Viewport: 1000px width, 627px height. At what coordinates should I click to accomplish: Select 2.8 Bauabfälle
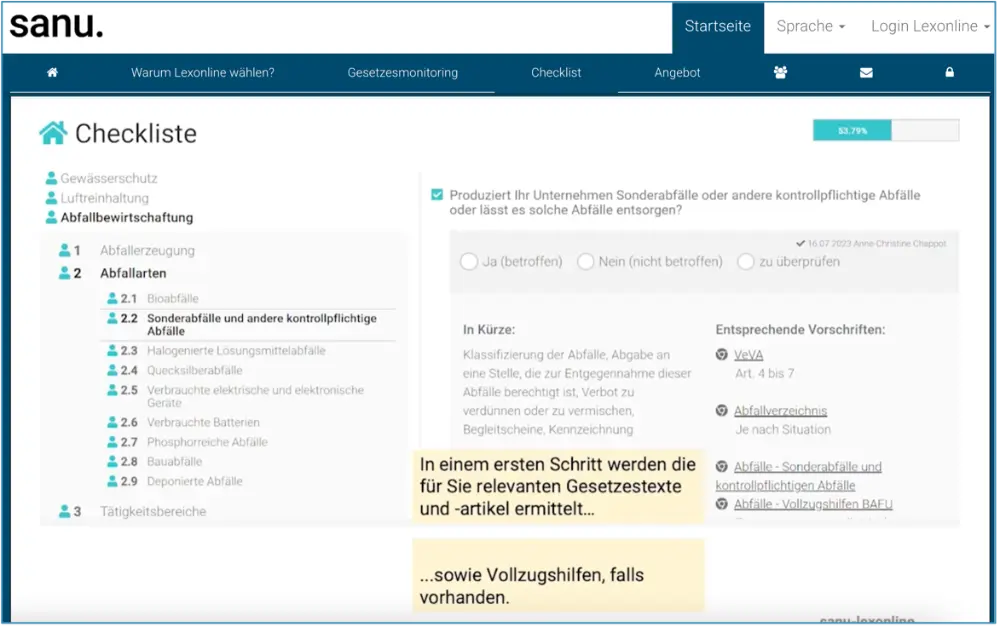(175, 461)
